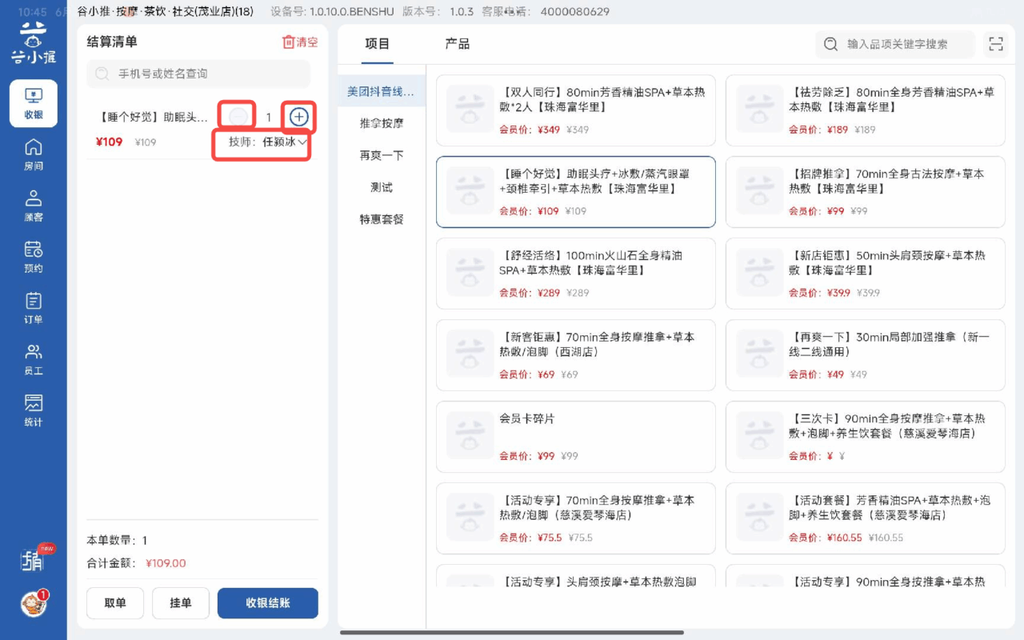Image resolution: width=1024 pixels, height=640 pixels.
Task: Click thumbnail of 【三次卡】90min item
Action: coord(760,436)
